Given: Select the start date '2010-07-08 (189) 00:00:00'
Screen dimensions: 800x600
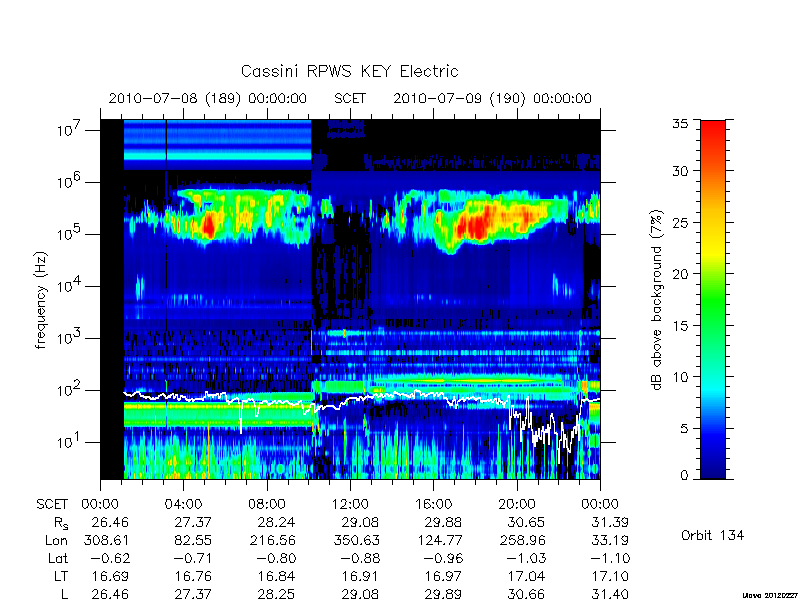Looking at the screenshot, I should [x=208, y=98].
